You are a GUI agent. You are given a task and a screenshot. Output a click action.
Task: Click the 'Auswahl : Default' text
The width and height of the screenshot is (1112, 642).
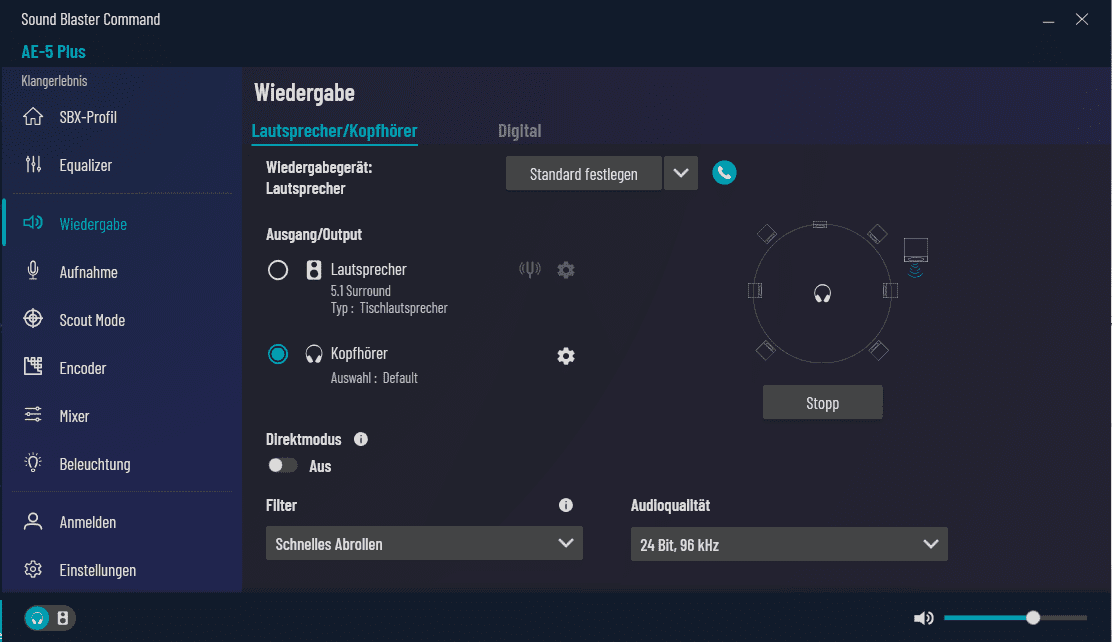[x=374, y=378]
